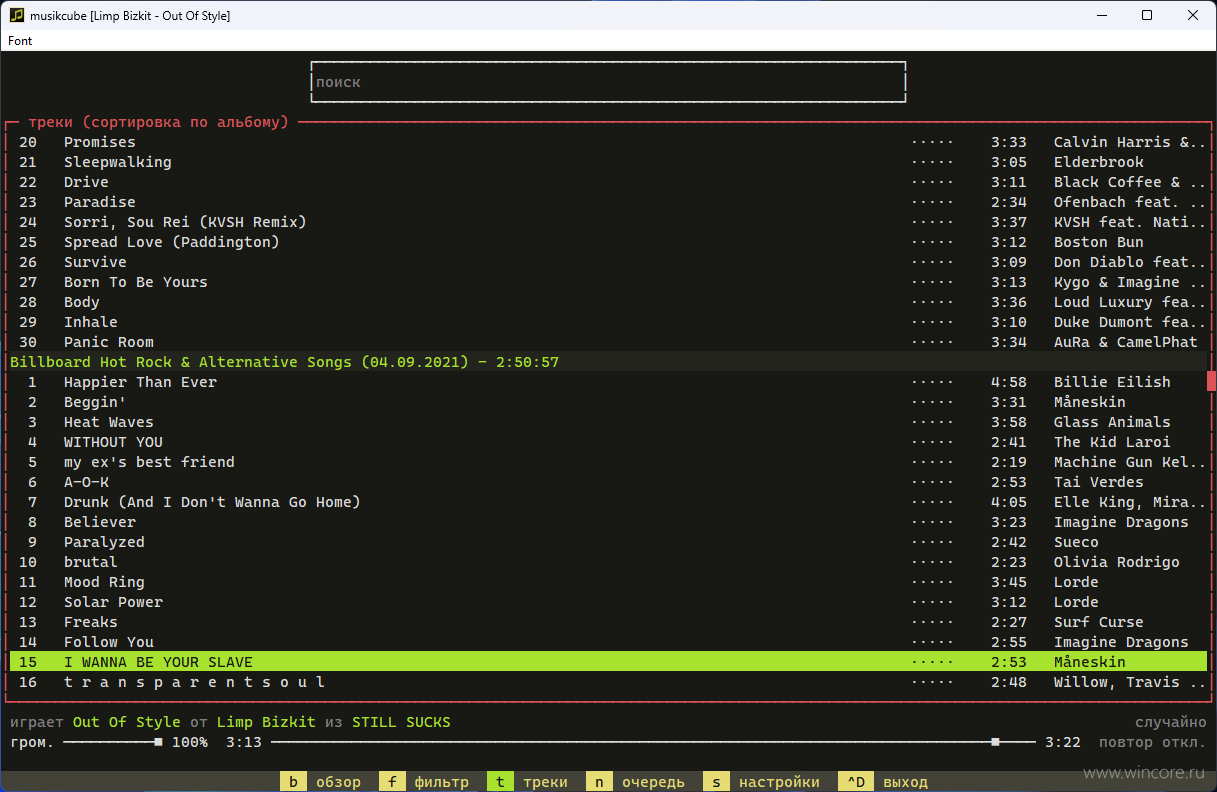The height and width of the screenshot is (792, 1217).
Task: Select track Drive
Action: click(608, 182)
